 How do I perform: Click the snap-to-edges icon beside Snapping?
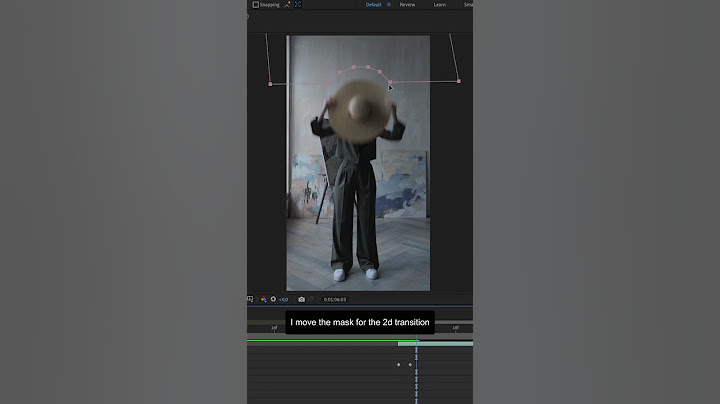click(x=287, y=5)
